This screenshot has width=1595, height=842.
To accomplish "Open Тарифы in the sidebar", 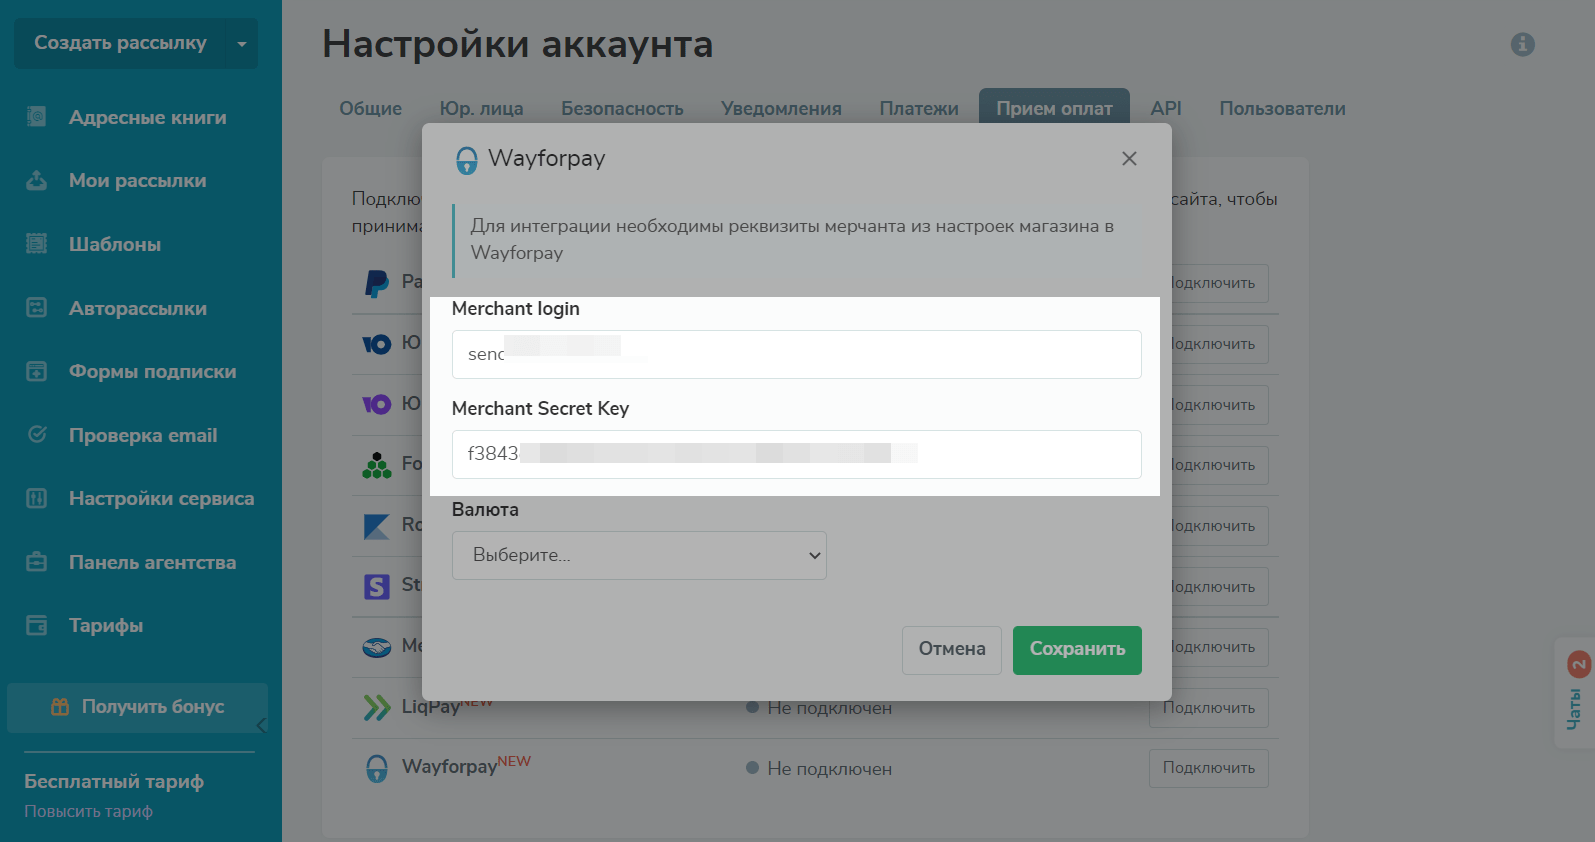I will [x=105, y=626].
